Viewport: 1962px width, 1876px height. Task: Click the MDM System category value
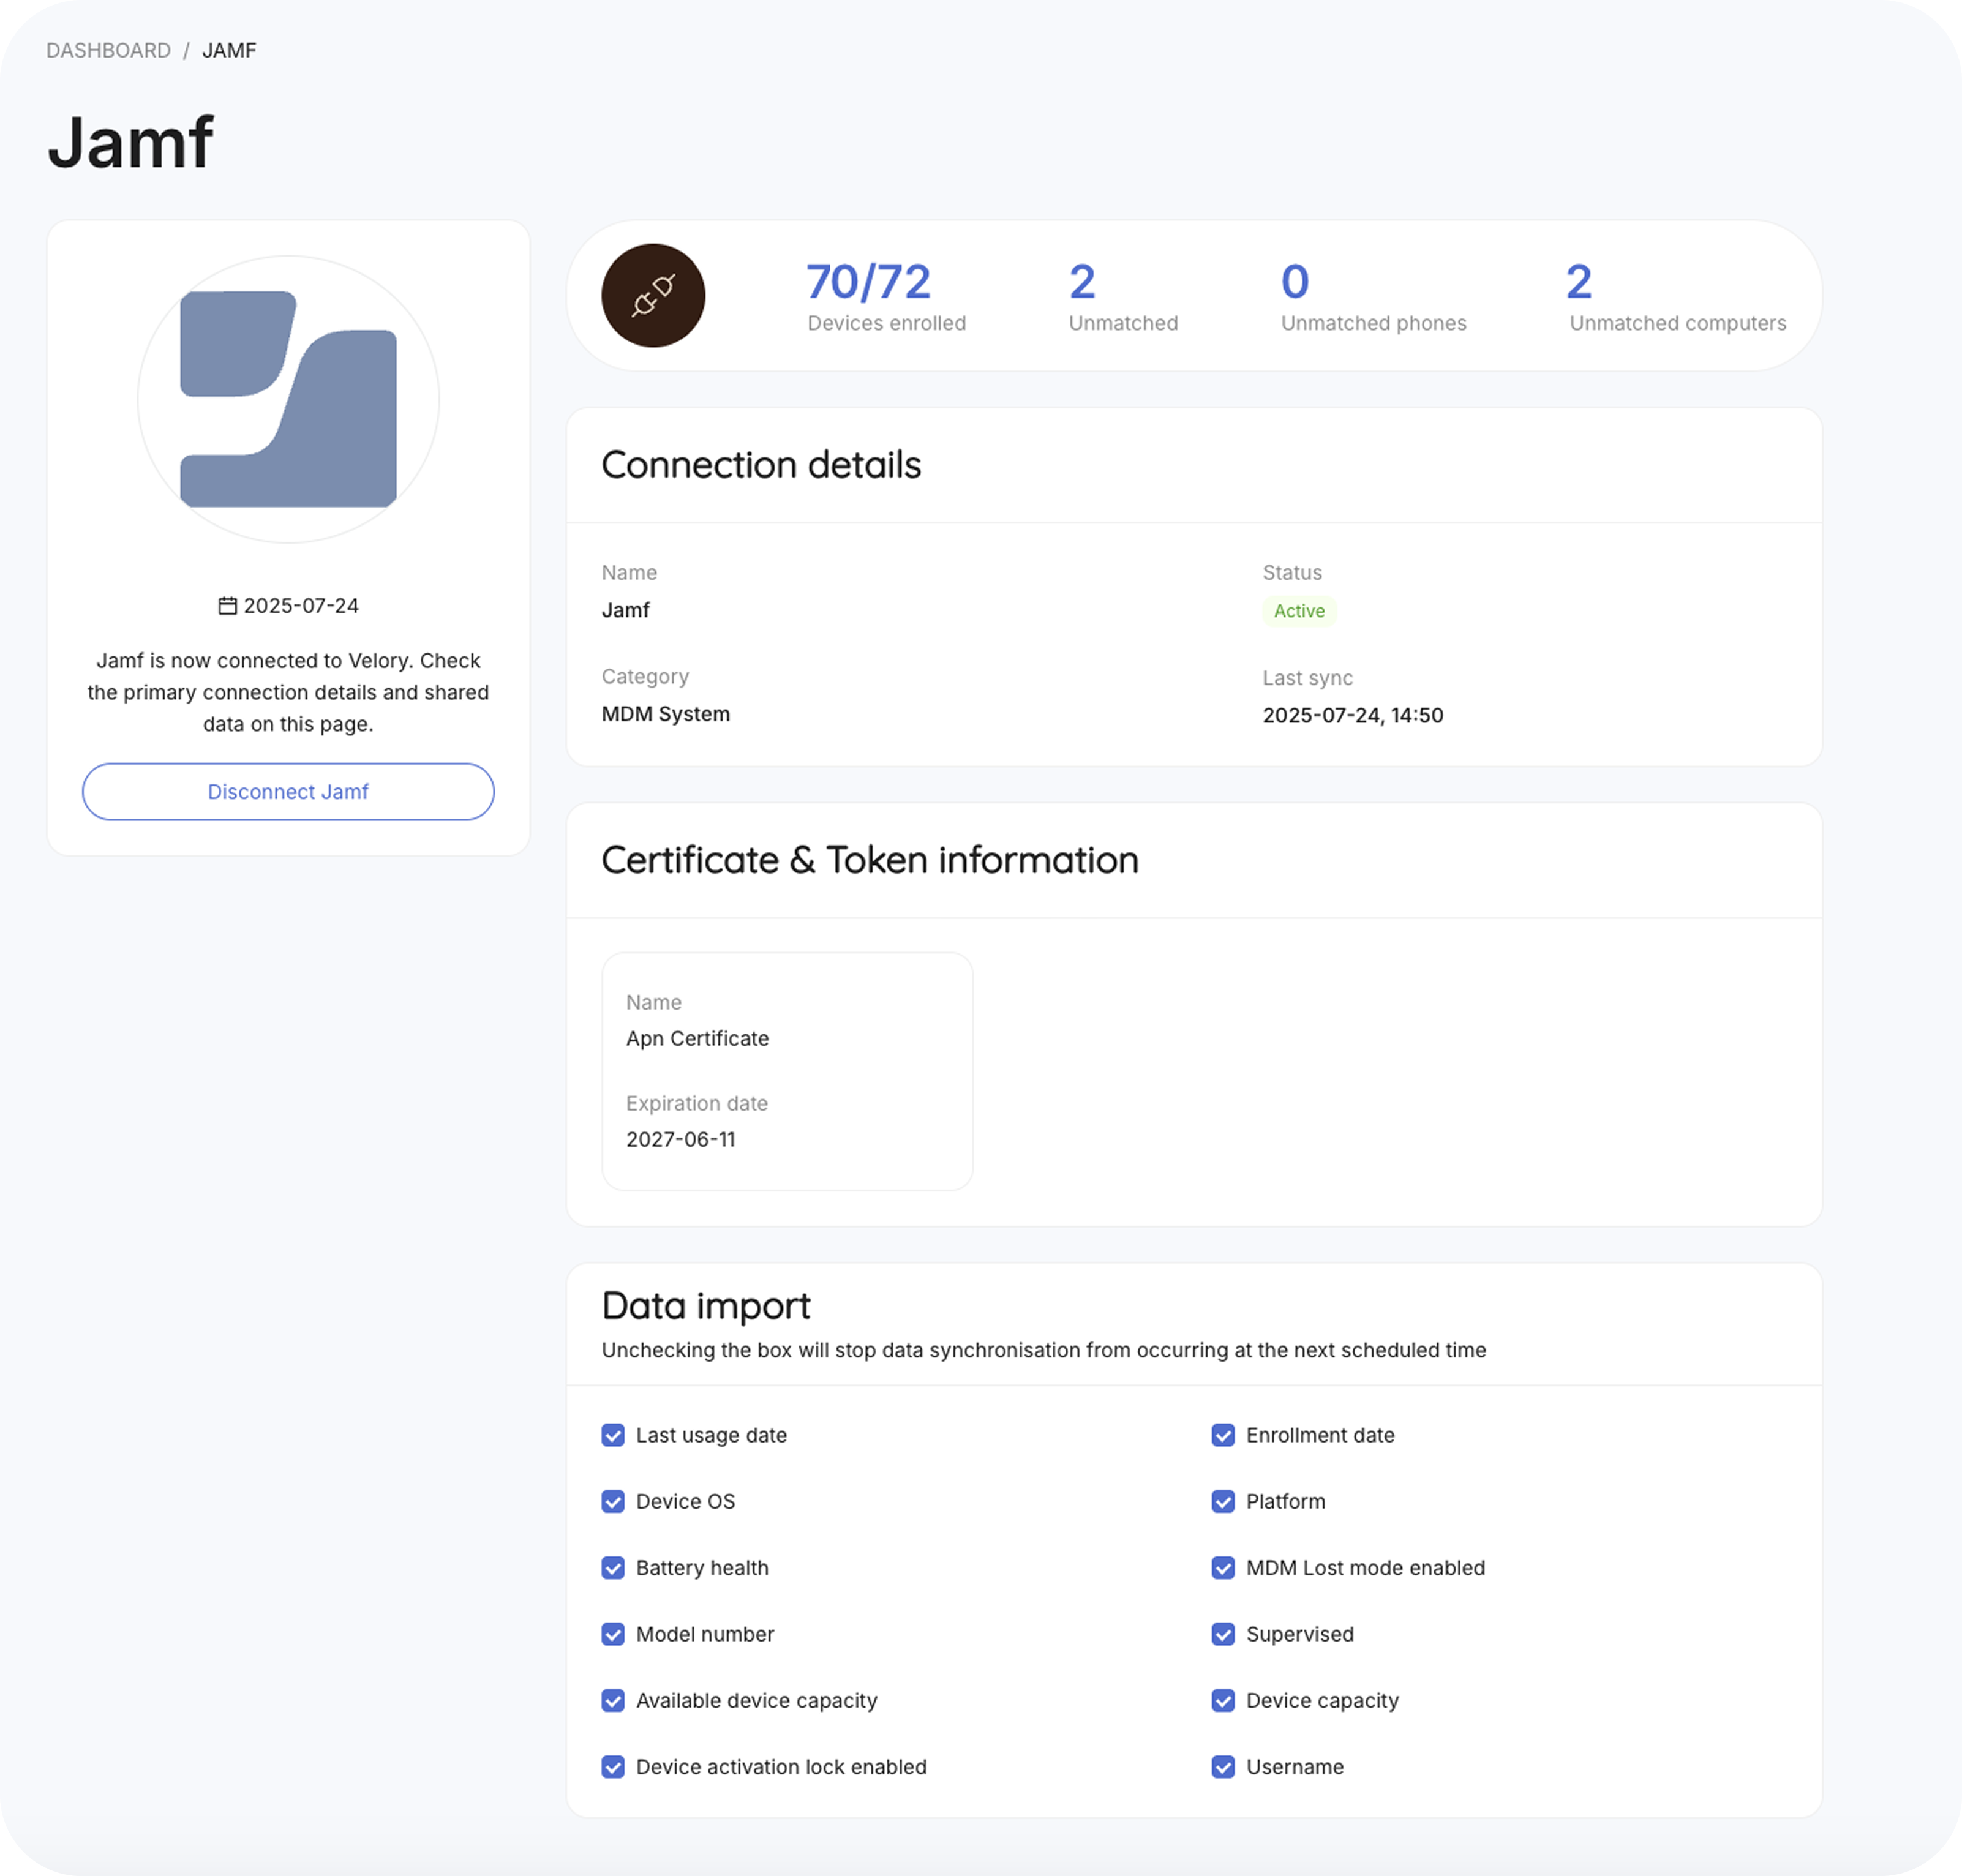[x=665, y=714]
